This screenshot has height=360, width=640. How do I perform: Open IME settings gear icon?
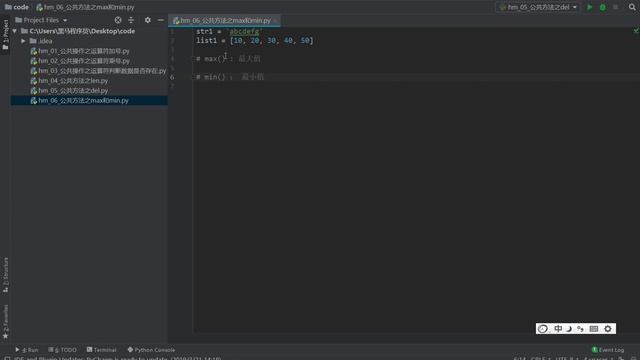[x=608, y=329]
